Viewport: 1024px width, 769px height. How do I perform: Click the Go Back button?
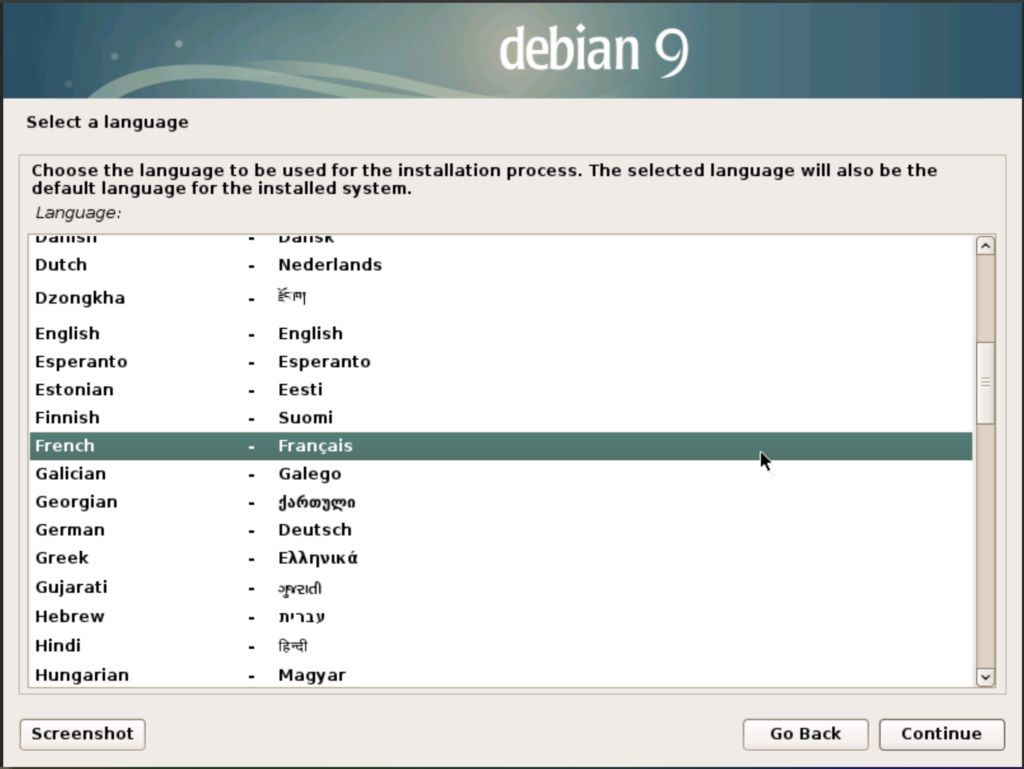pyautogui.click(x=805, y=734)
